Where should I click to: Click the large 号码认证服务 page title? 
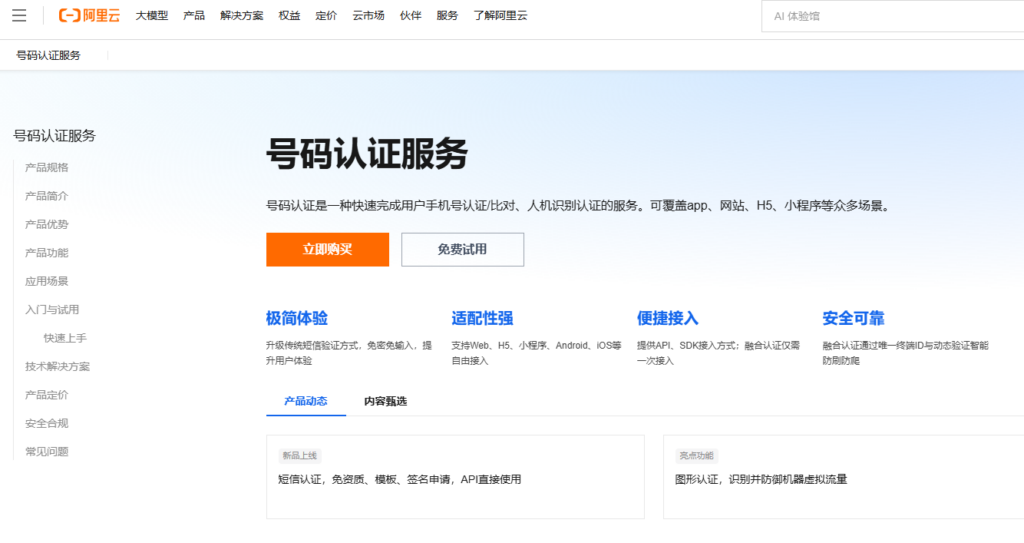(367, 154)
